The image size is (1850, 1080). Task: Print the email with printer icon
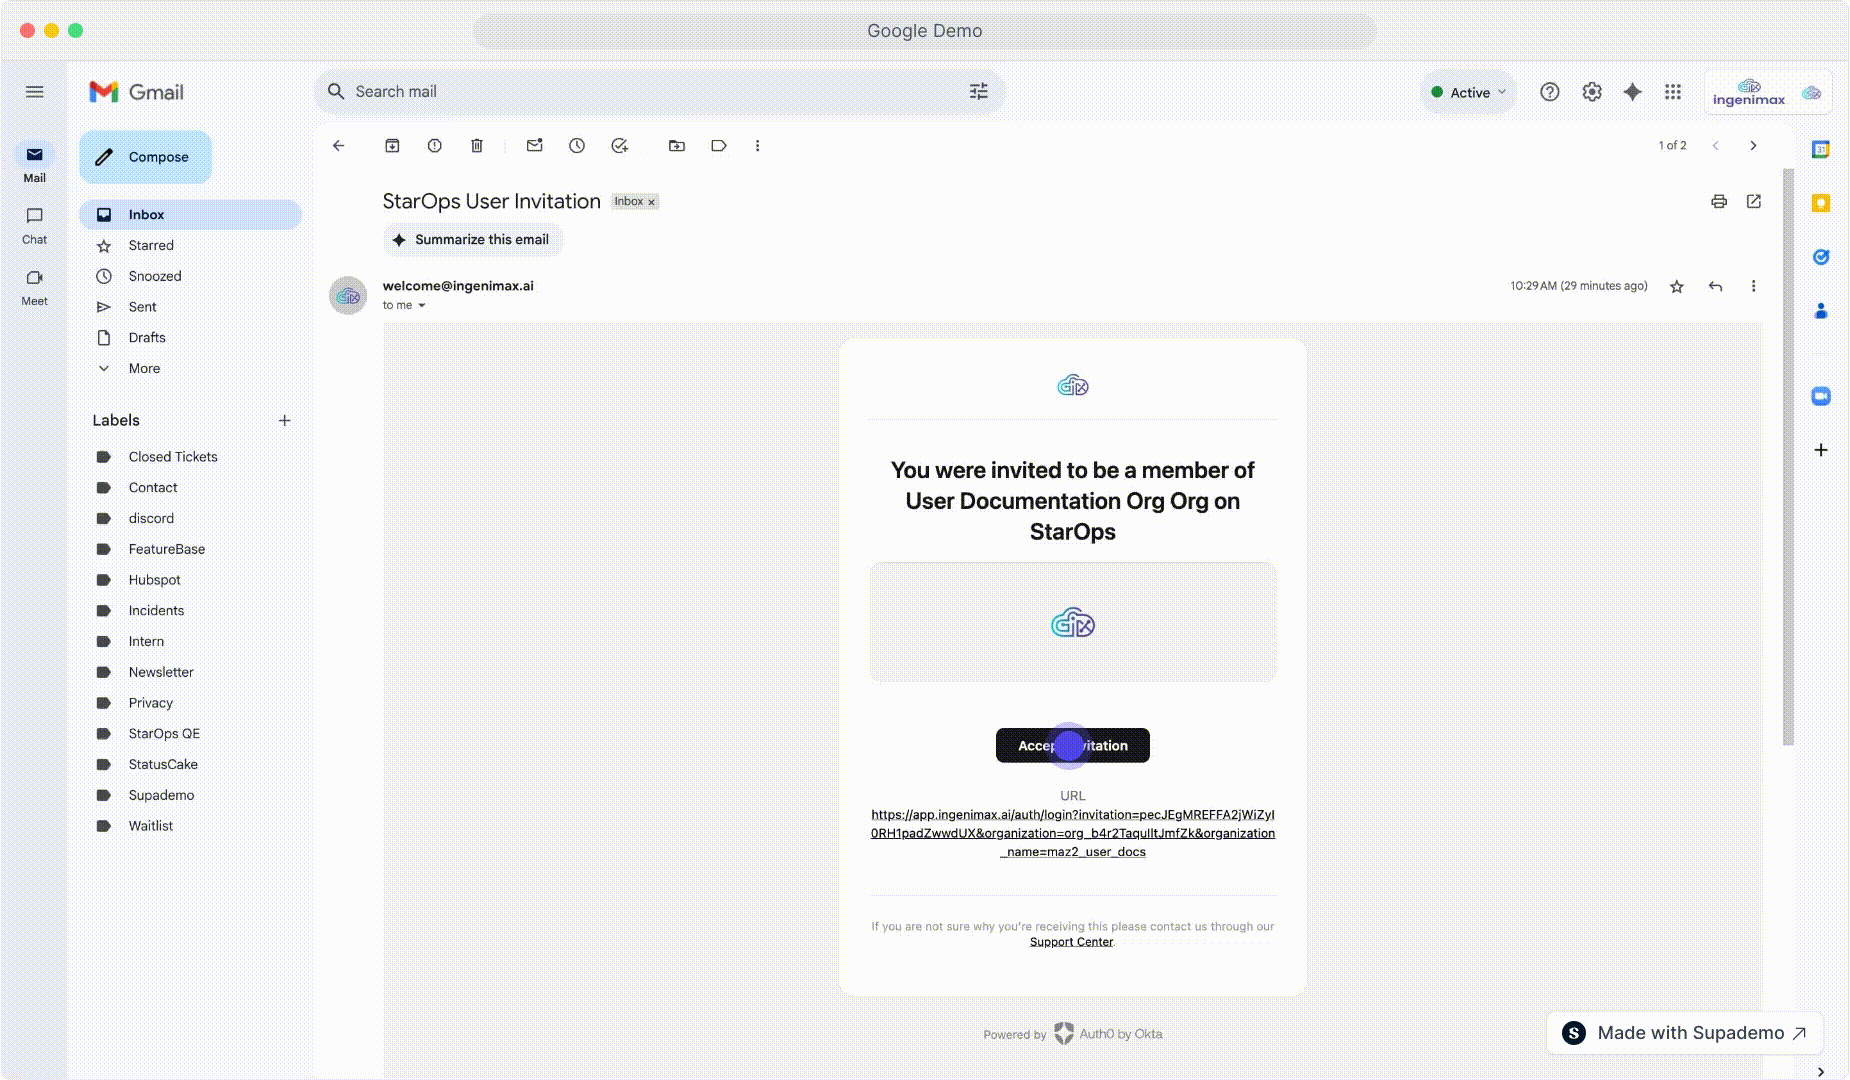pos(1719,202)
